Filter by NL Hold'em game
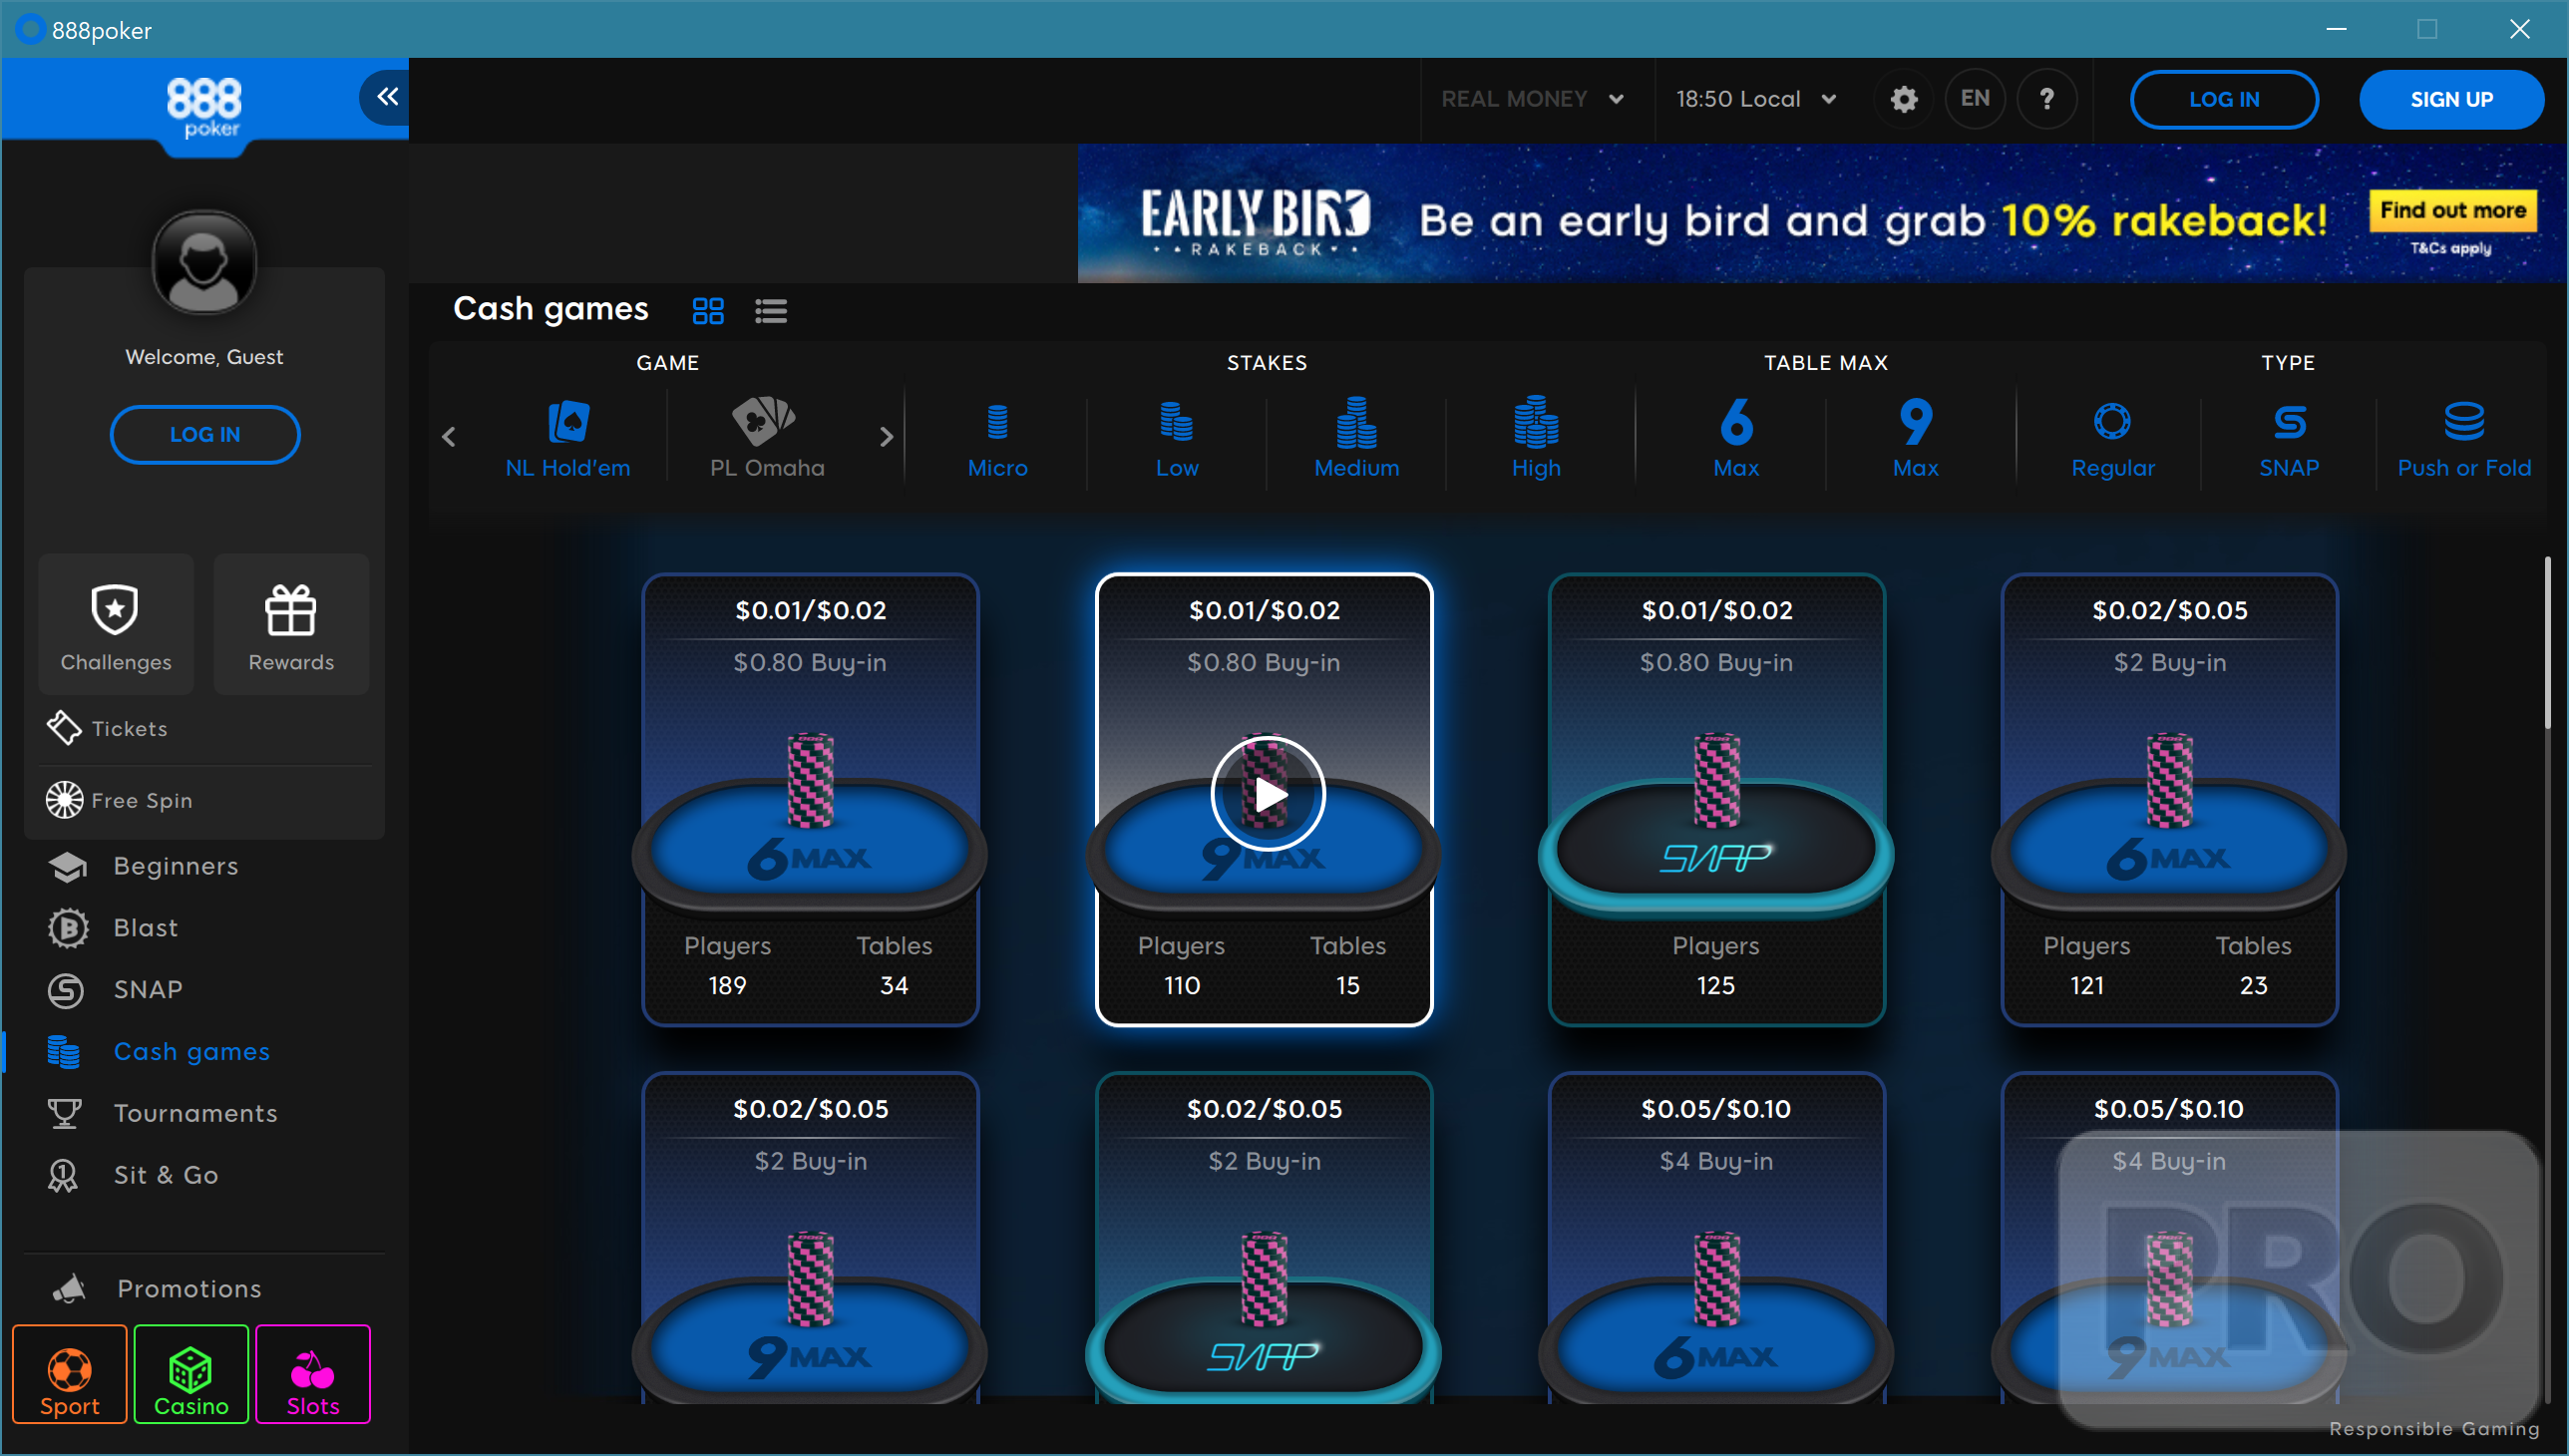Image resolution: width=2569 pixels, height=1456 pixels. click(568, 438)
